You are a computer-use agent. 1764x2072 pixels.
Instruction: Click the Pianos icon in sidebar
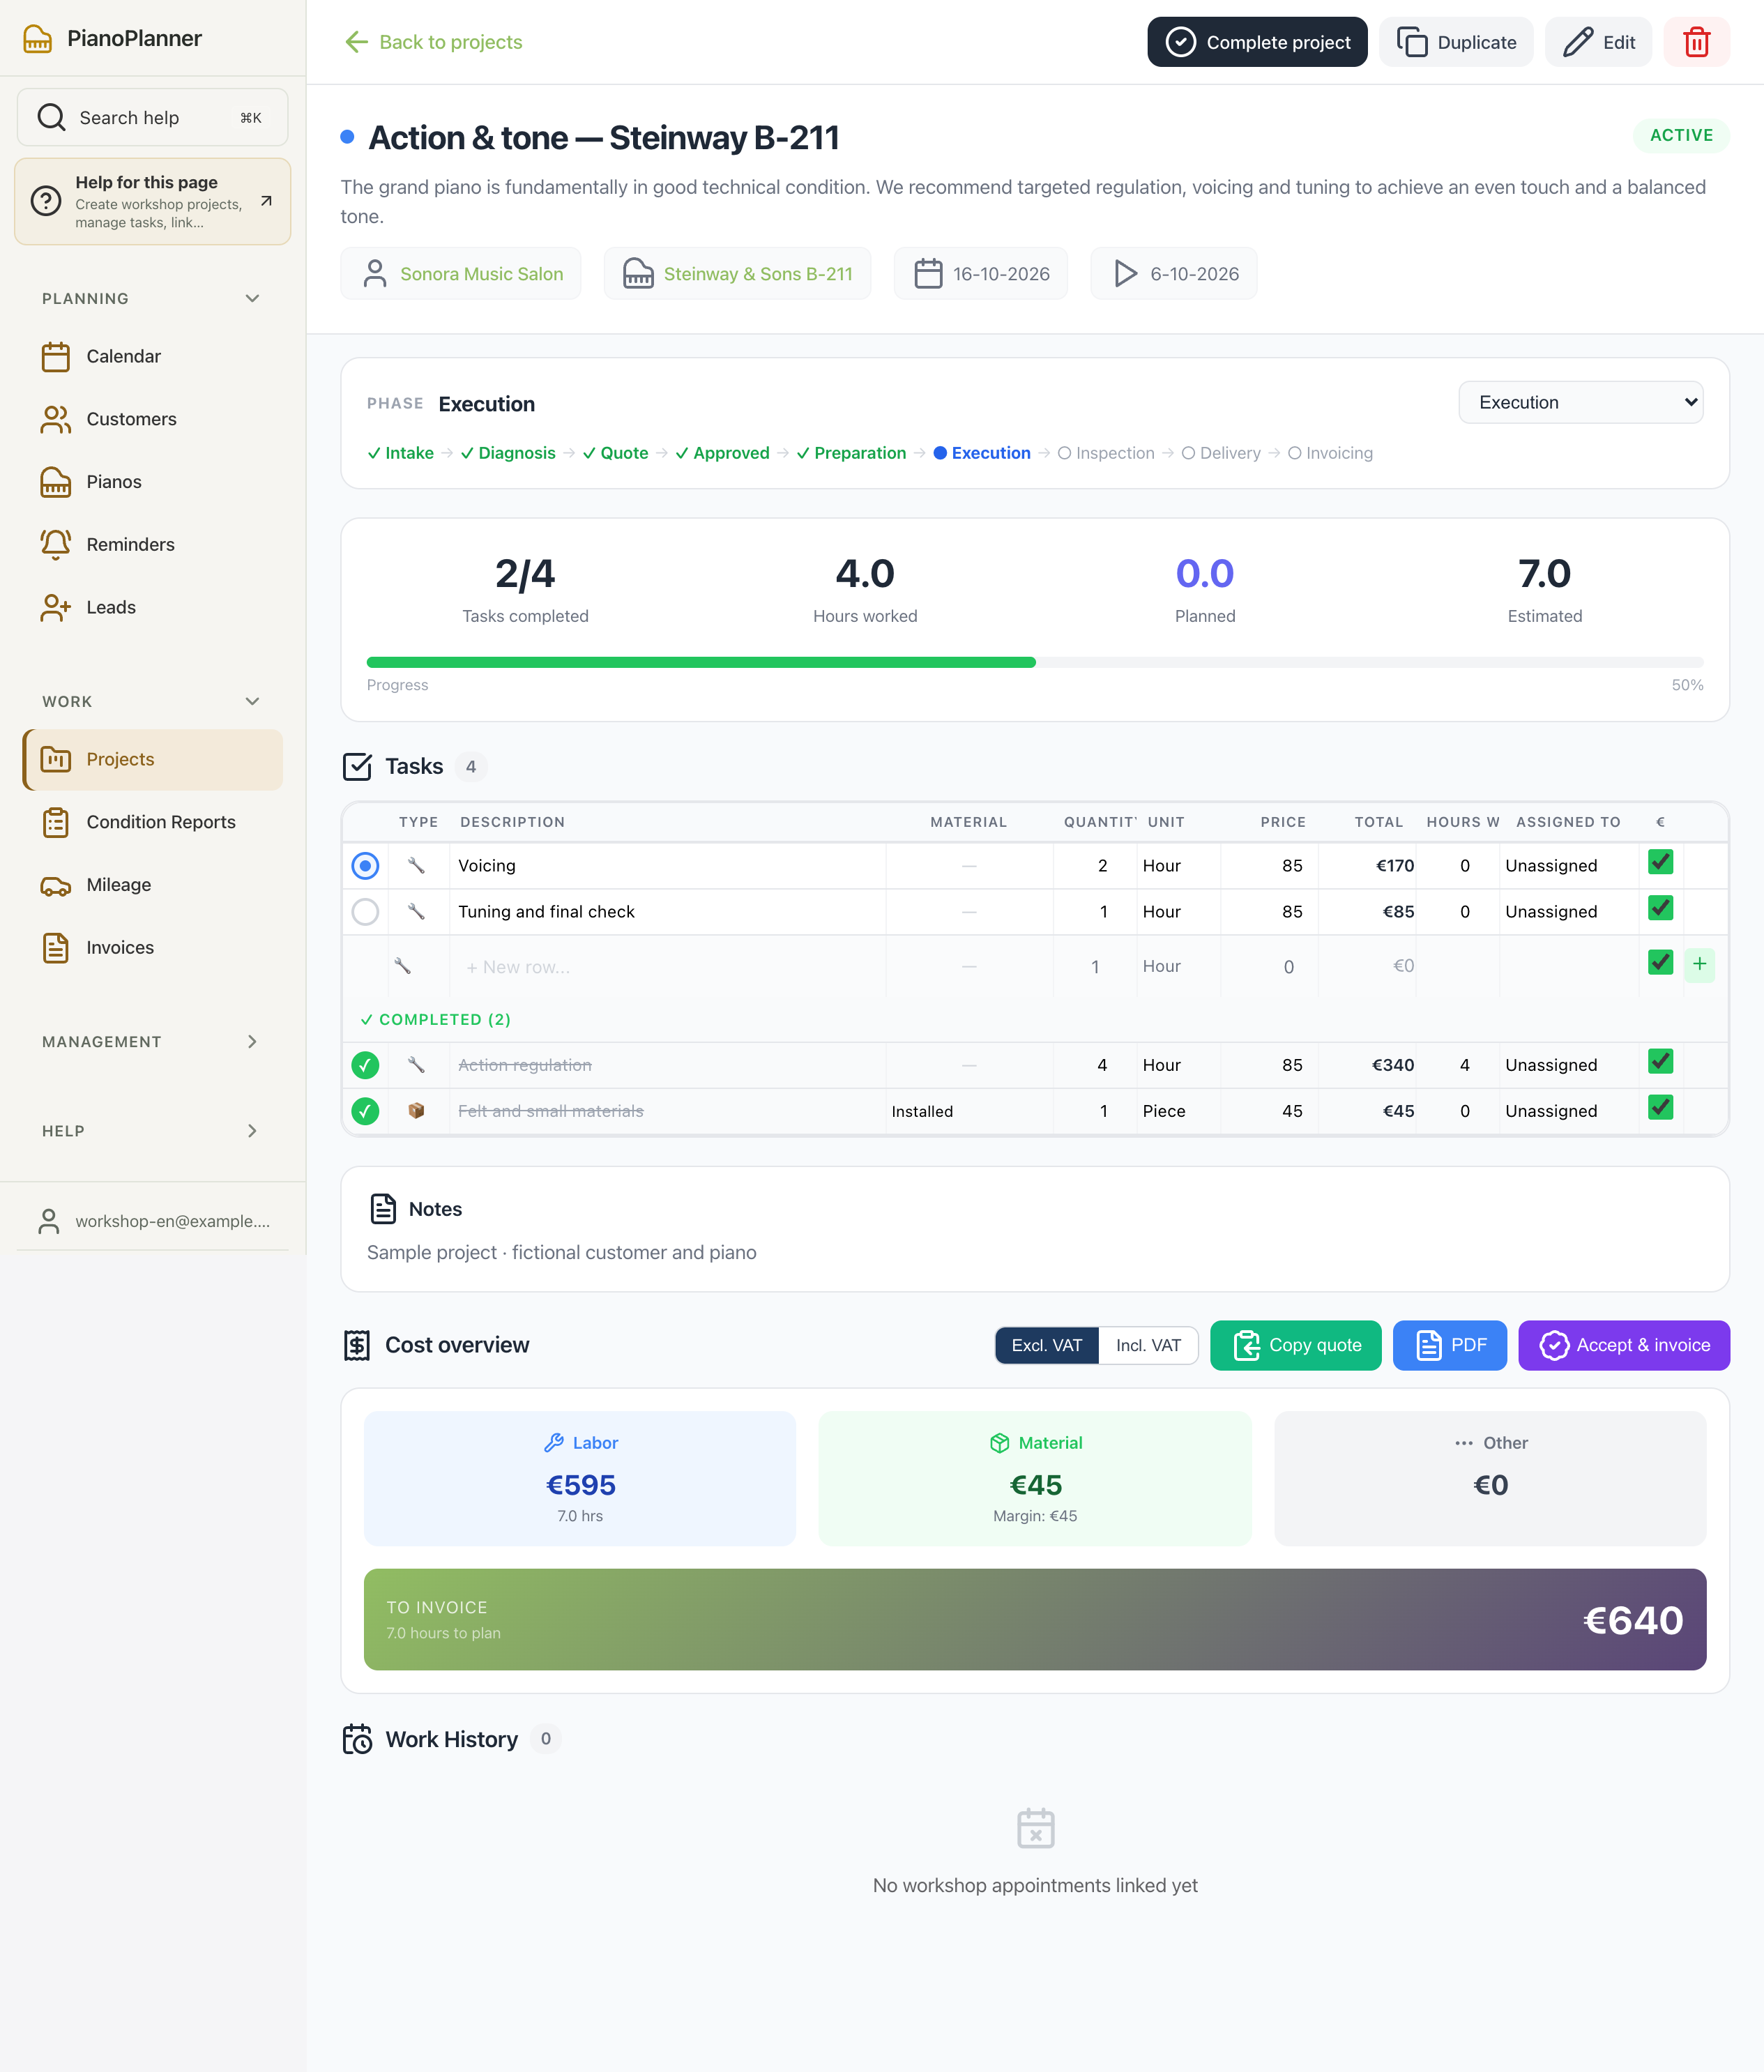pyautogui.click(x=56, y=482)
